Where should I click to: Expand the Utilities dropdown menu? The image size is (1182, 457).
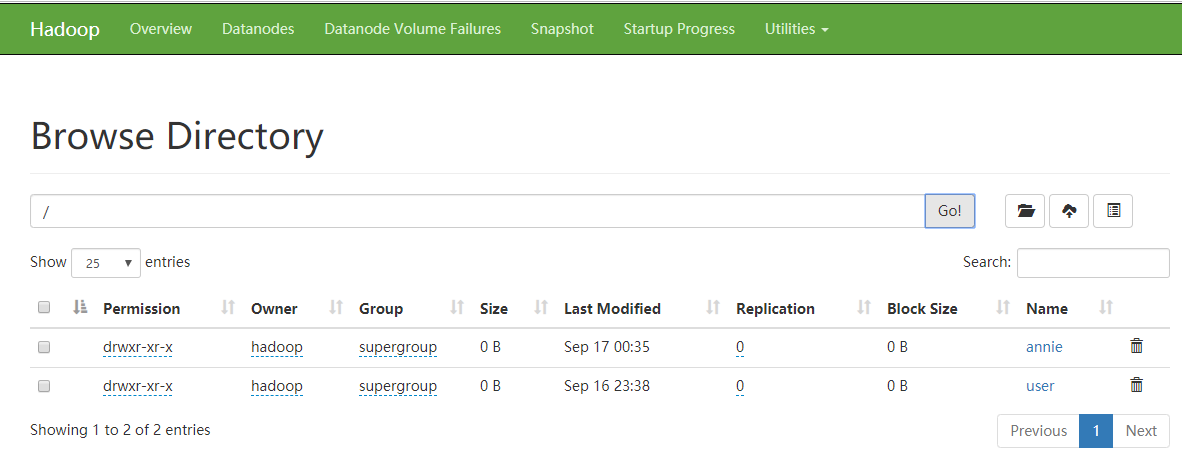tap(796, 29)
